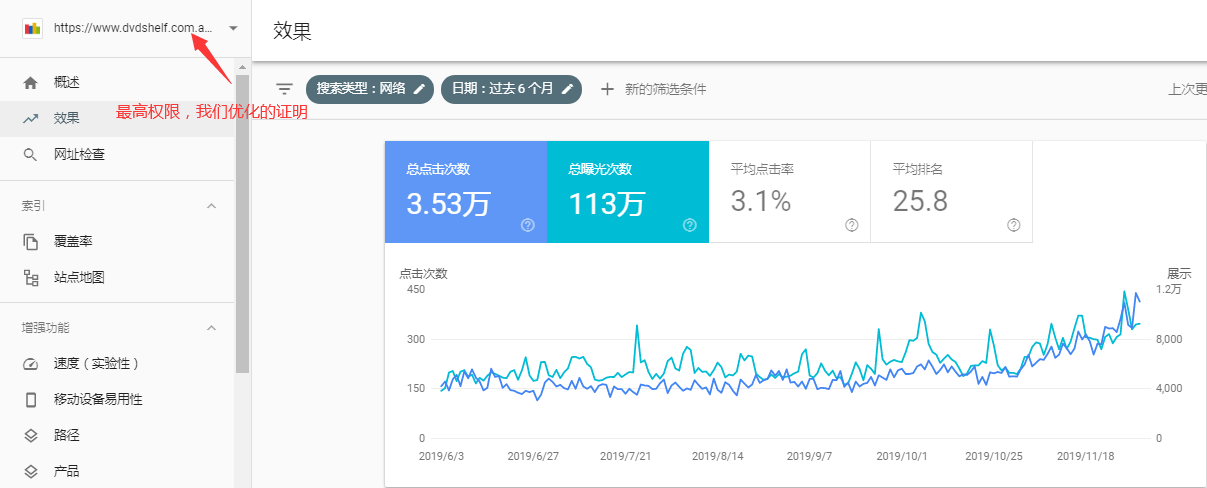Click pencil icon on 搜索类型 chip

(x=420, y=89)
